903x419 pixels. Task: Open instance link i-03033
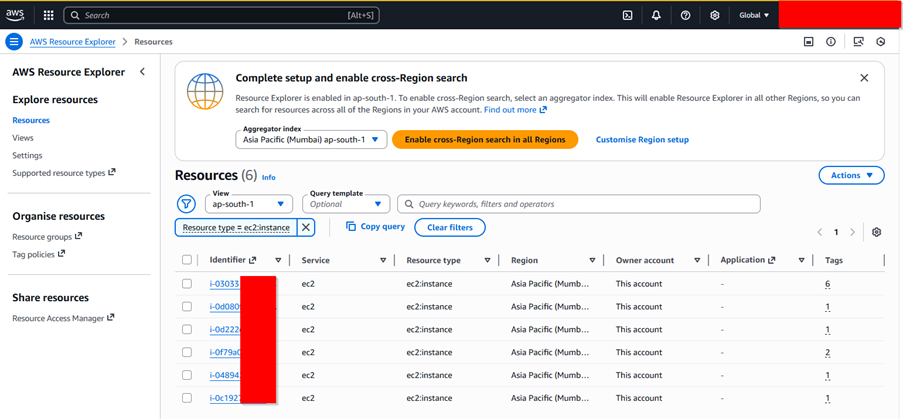click(x=225, y=284)
